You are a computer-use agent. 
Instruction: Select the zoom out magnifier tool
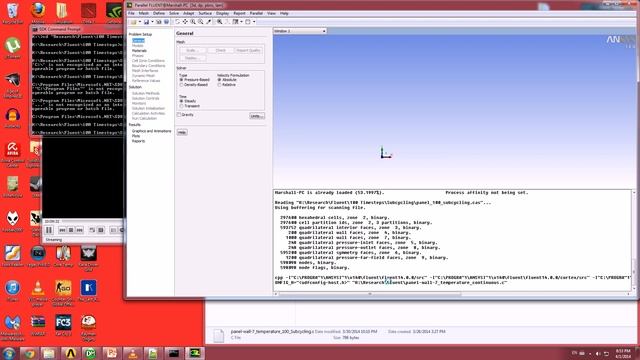point(200,22)
